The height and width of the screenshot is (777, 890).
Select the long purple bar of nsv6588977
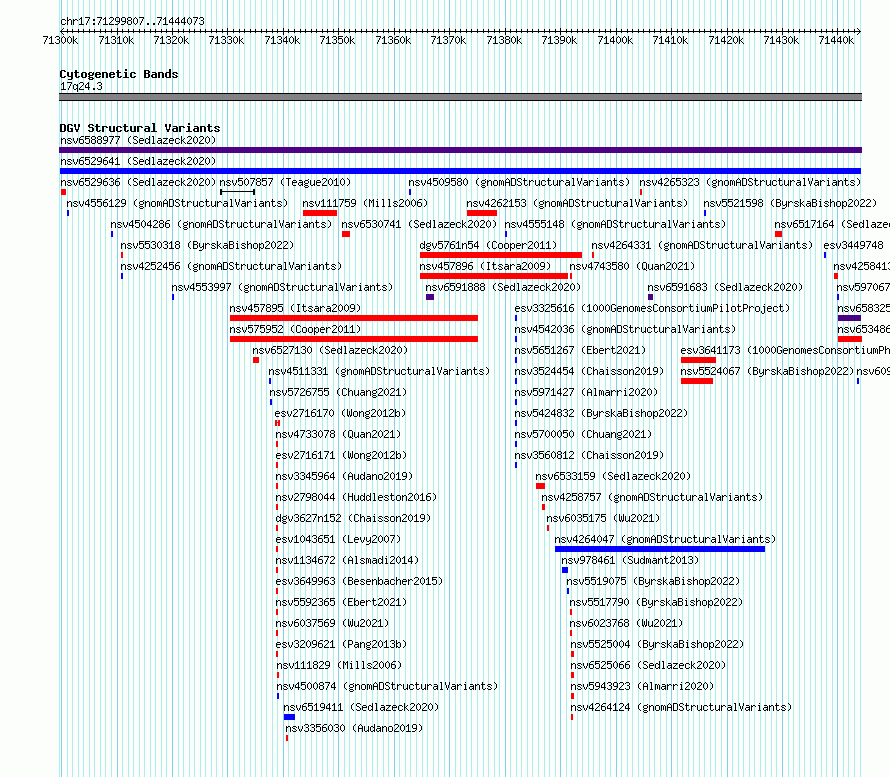click(x=460, y=150)
